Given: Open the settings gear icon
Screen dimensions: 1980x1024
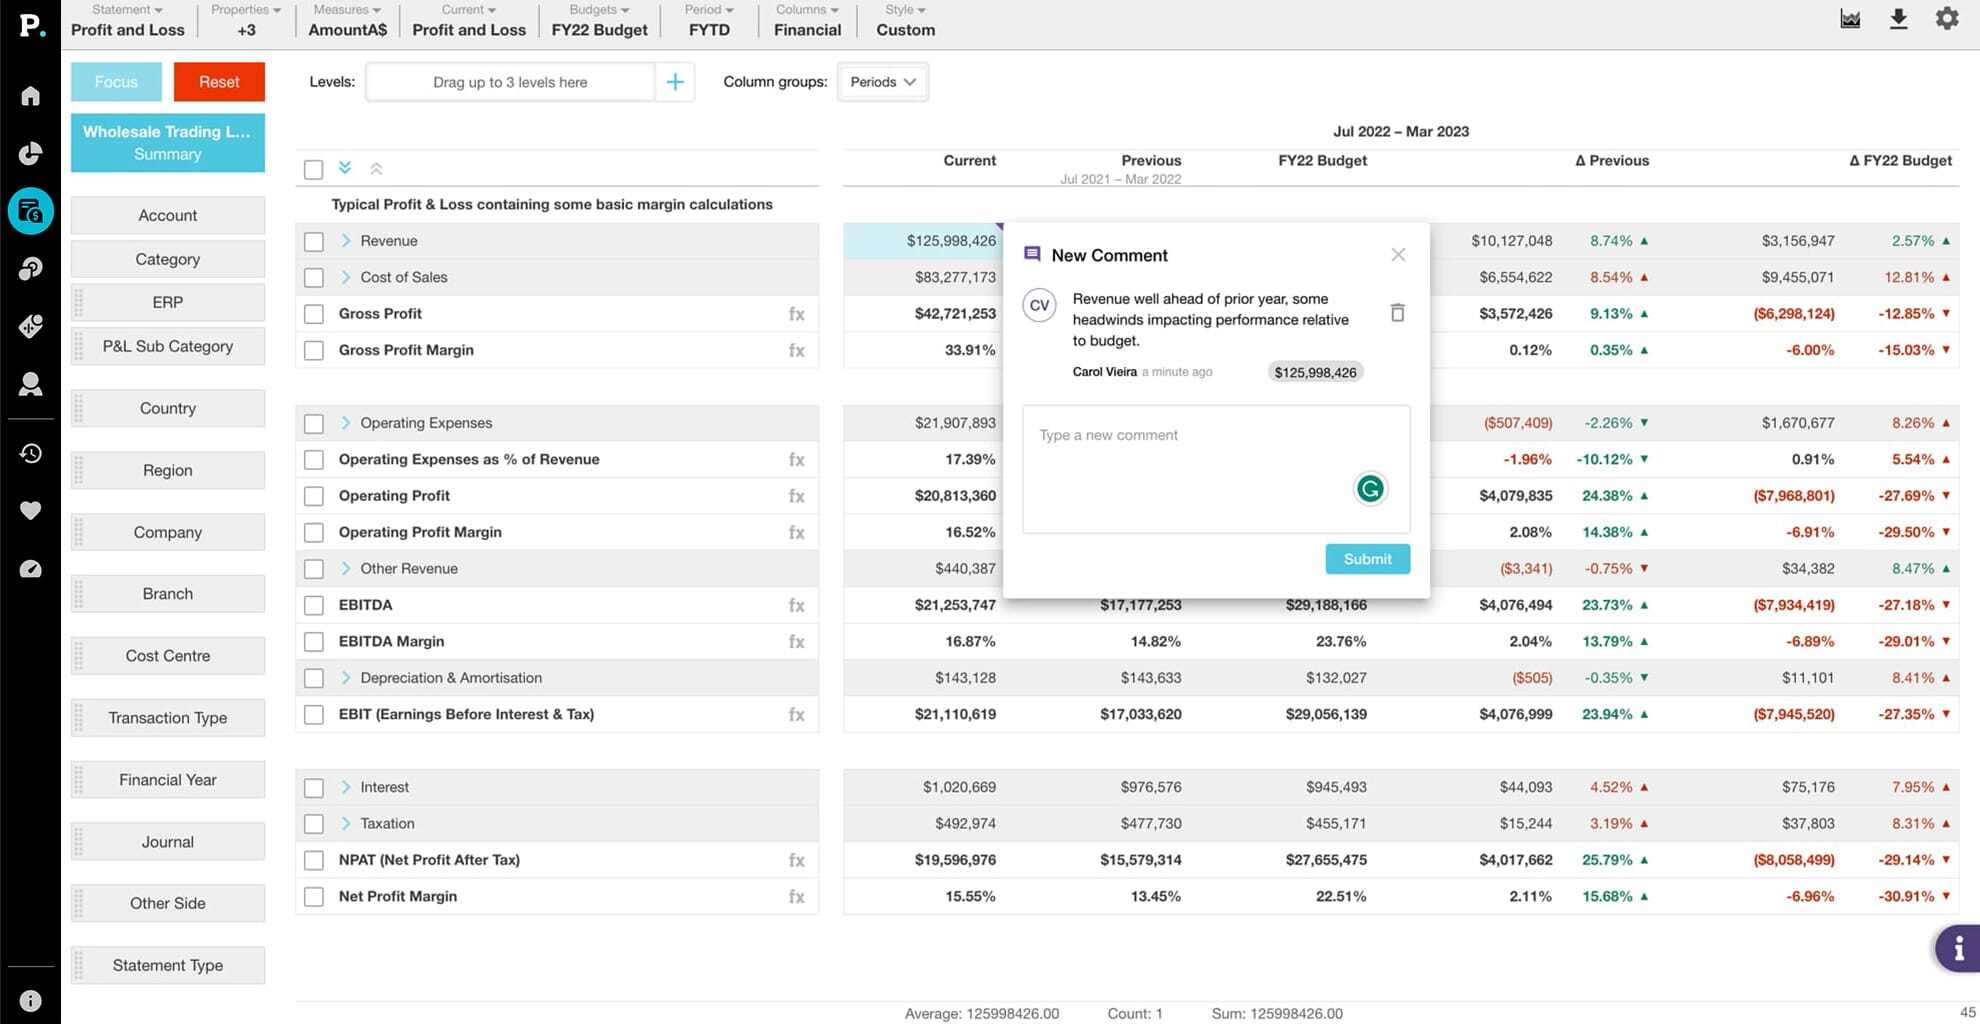Looking at the screenshot, I should click(1946, 19).
